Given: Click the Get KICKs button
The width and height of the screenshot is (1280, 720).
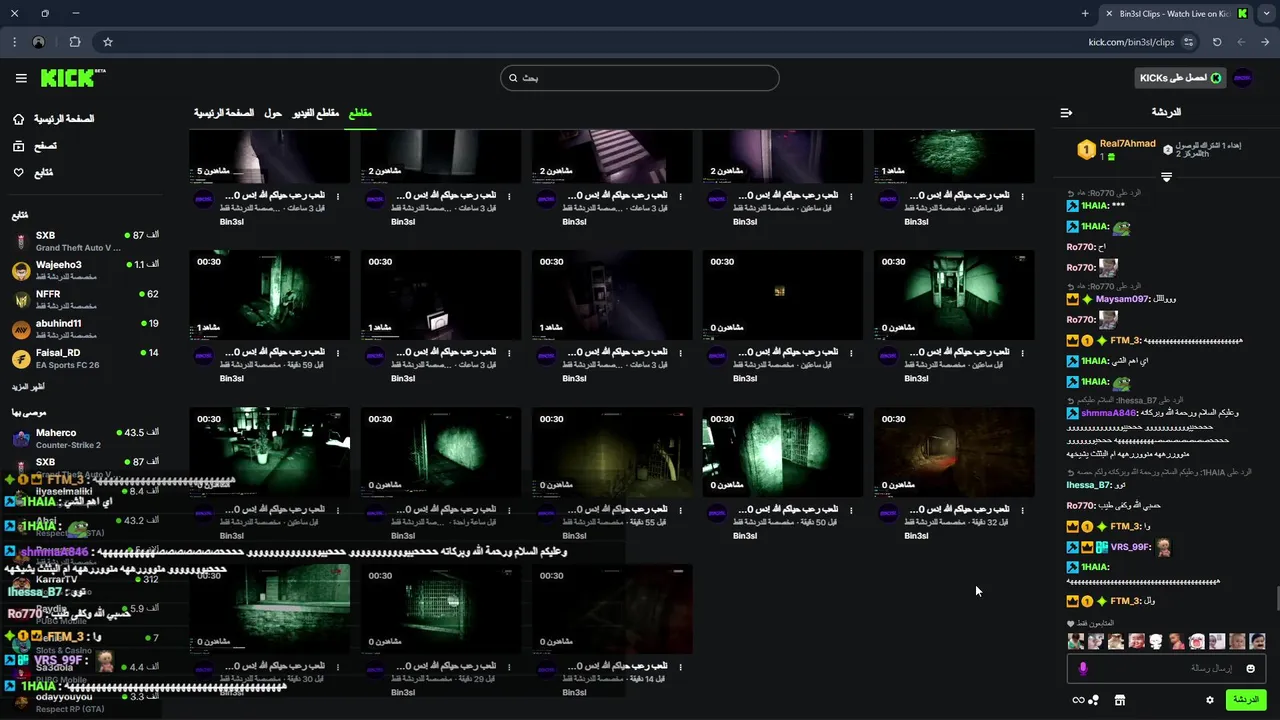Looking at the screenshot, I should click(x=1181, y=78).
